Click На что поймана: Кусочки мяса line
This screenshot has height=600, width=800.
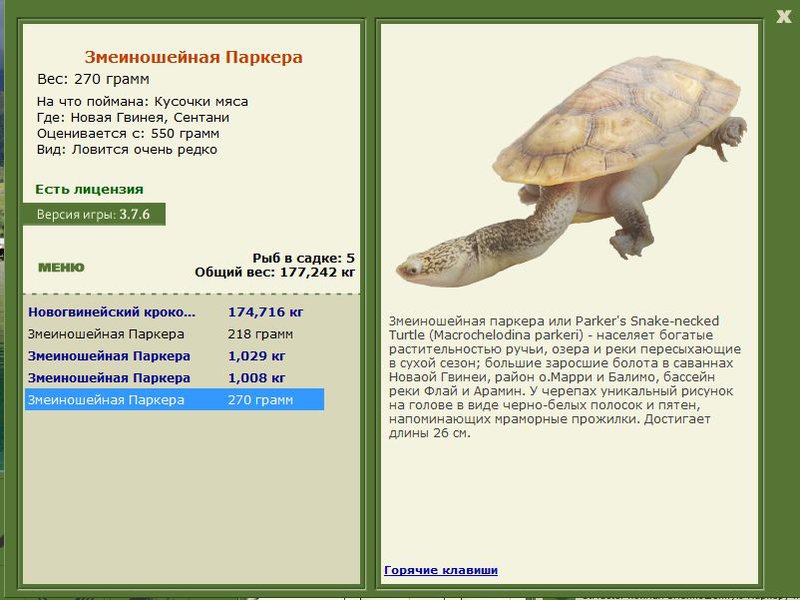142,102
